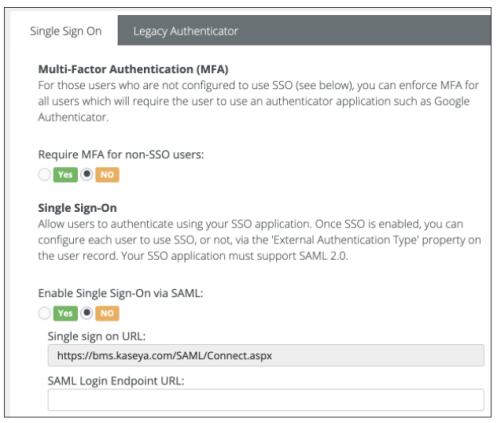Click the 'Single sign on URL:' label
This screenshot has height=423, width=497.
click(x=97, y=336)
